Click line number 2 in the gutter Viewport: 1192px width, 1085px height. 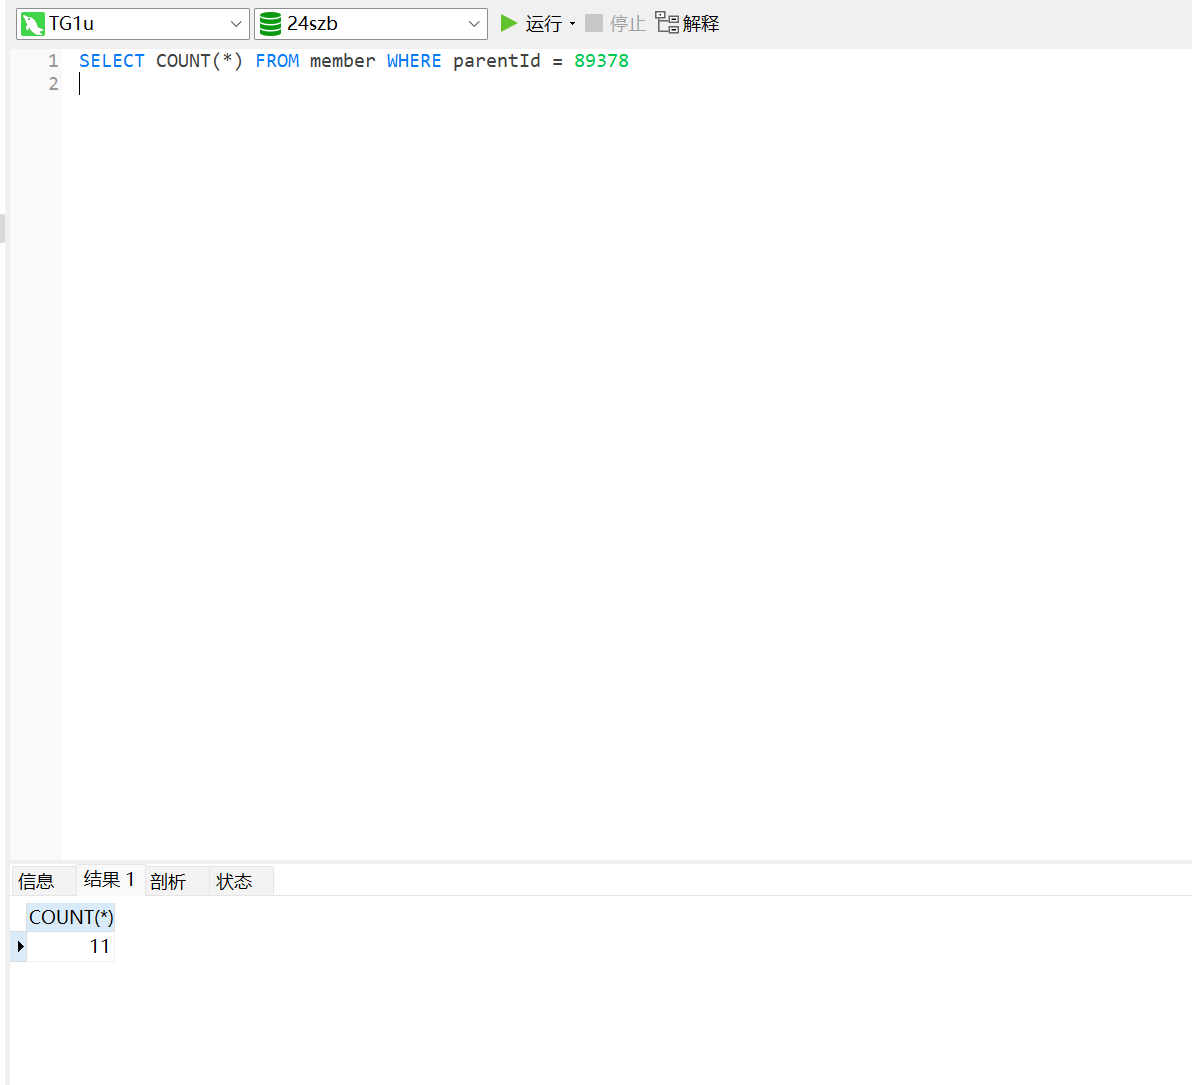click(x=53, y=84)
